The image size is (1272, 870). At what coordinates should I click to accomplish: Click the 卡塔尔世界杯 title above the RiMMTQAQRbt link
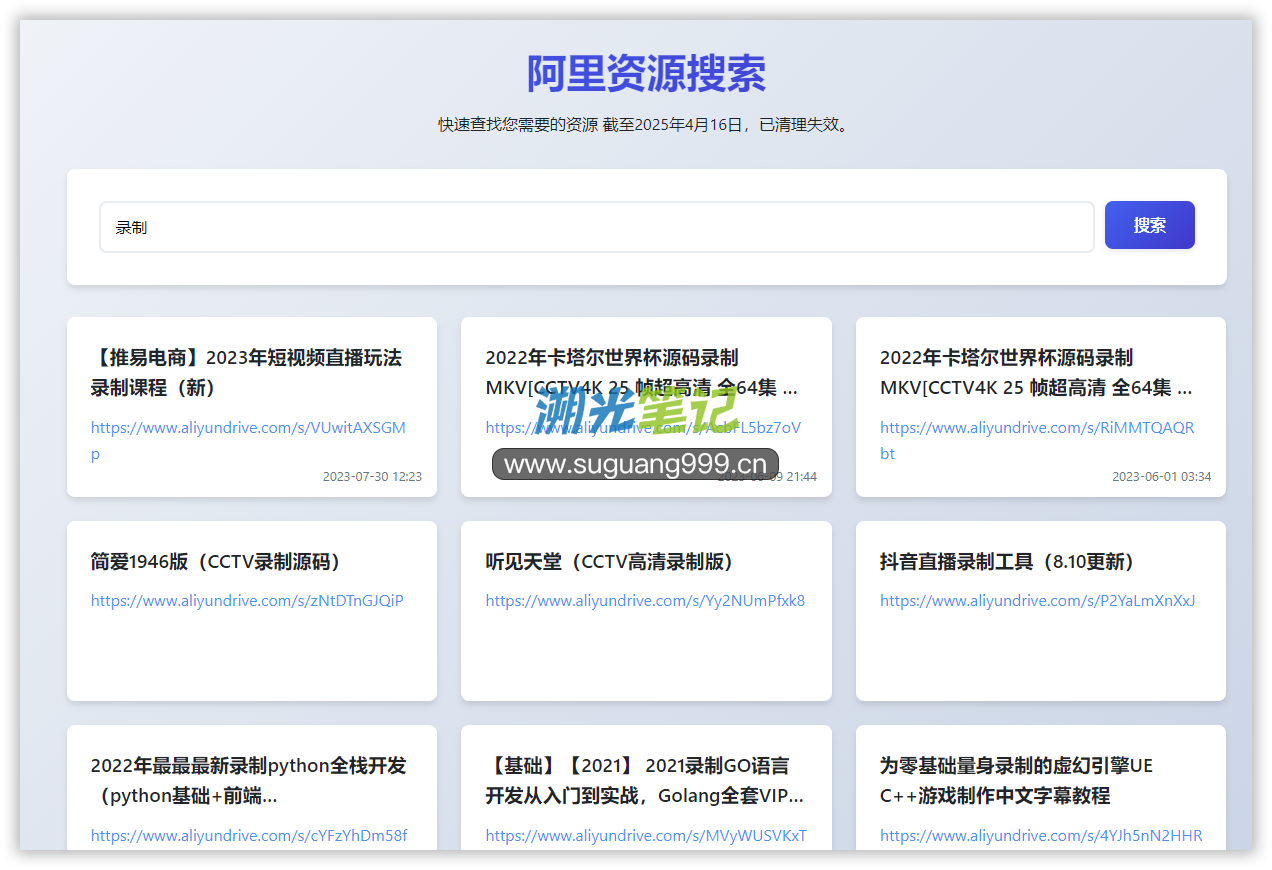tap(1036, 373)
